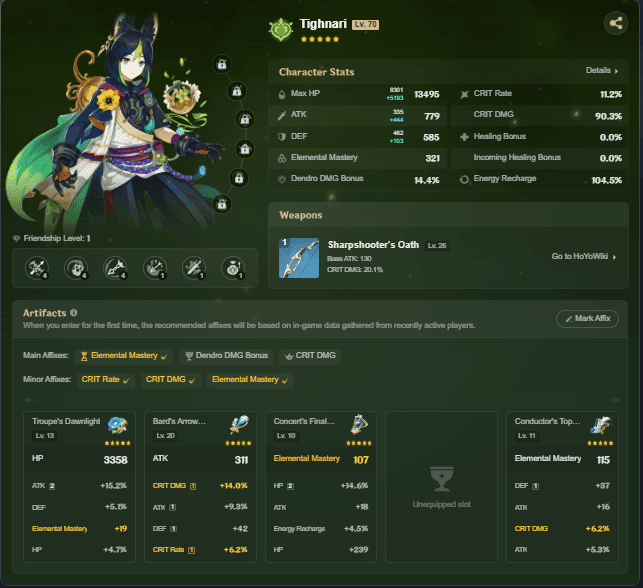643x588 pixels.
Task: Click the Conductor's Top hat artifact icon
Action: (x=601, y=425)
